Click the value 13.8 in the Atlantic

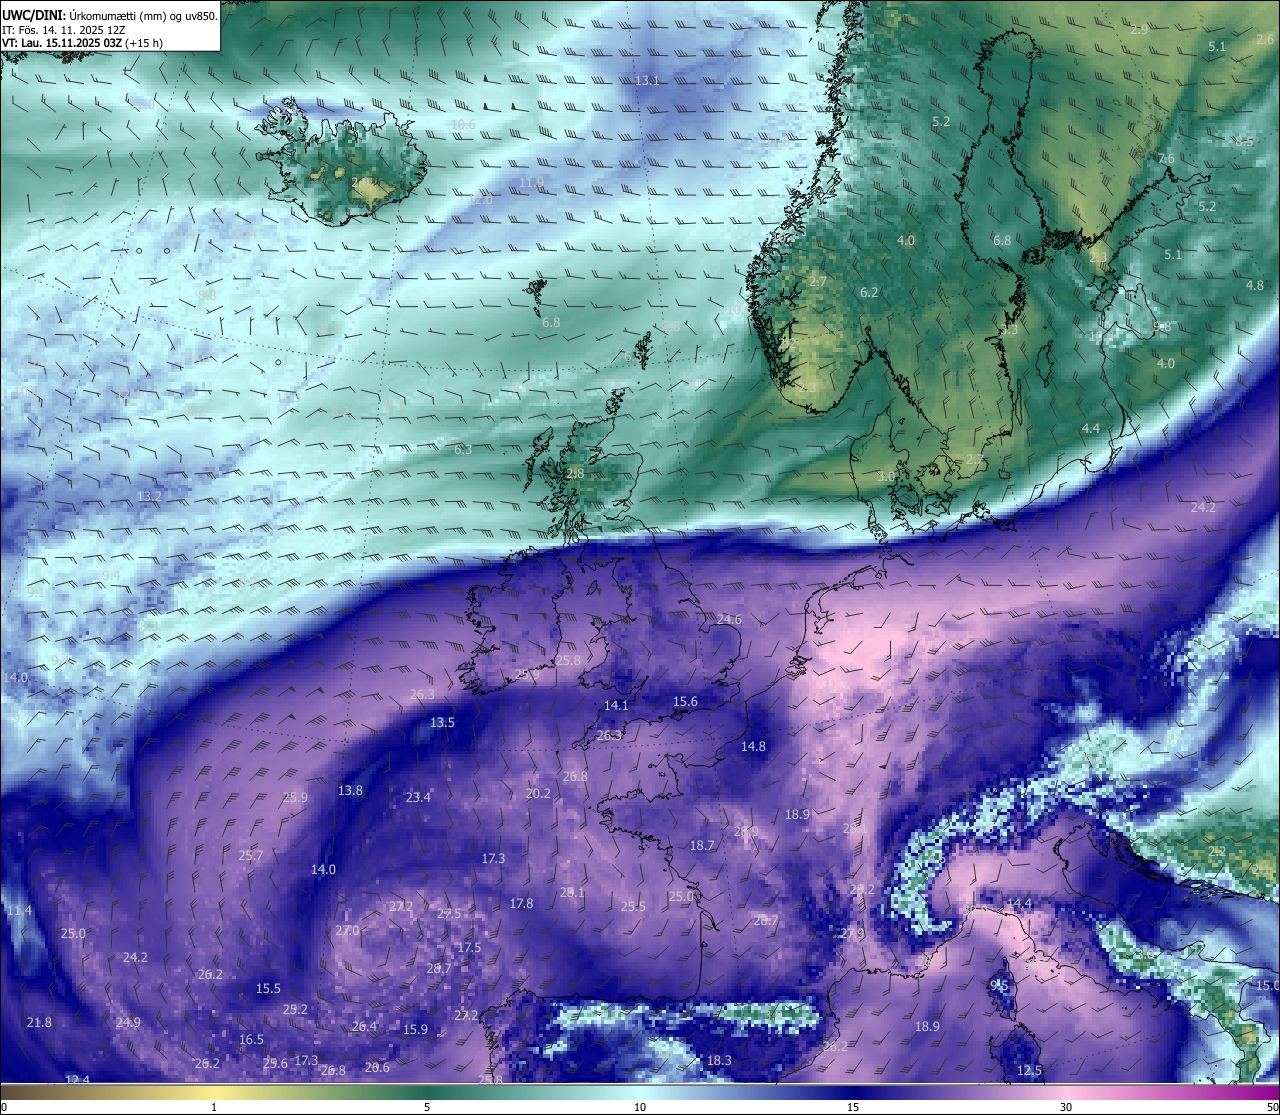point(350,791)
